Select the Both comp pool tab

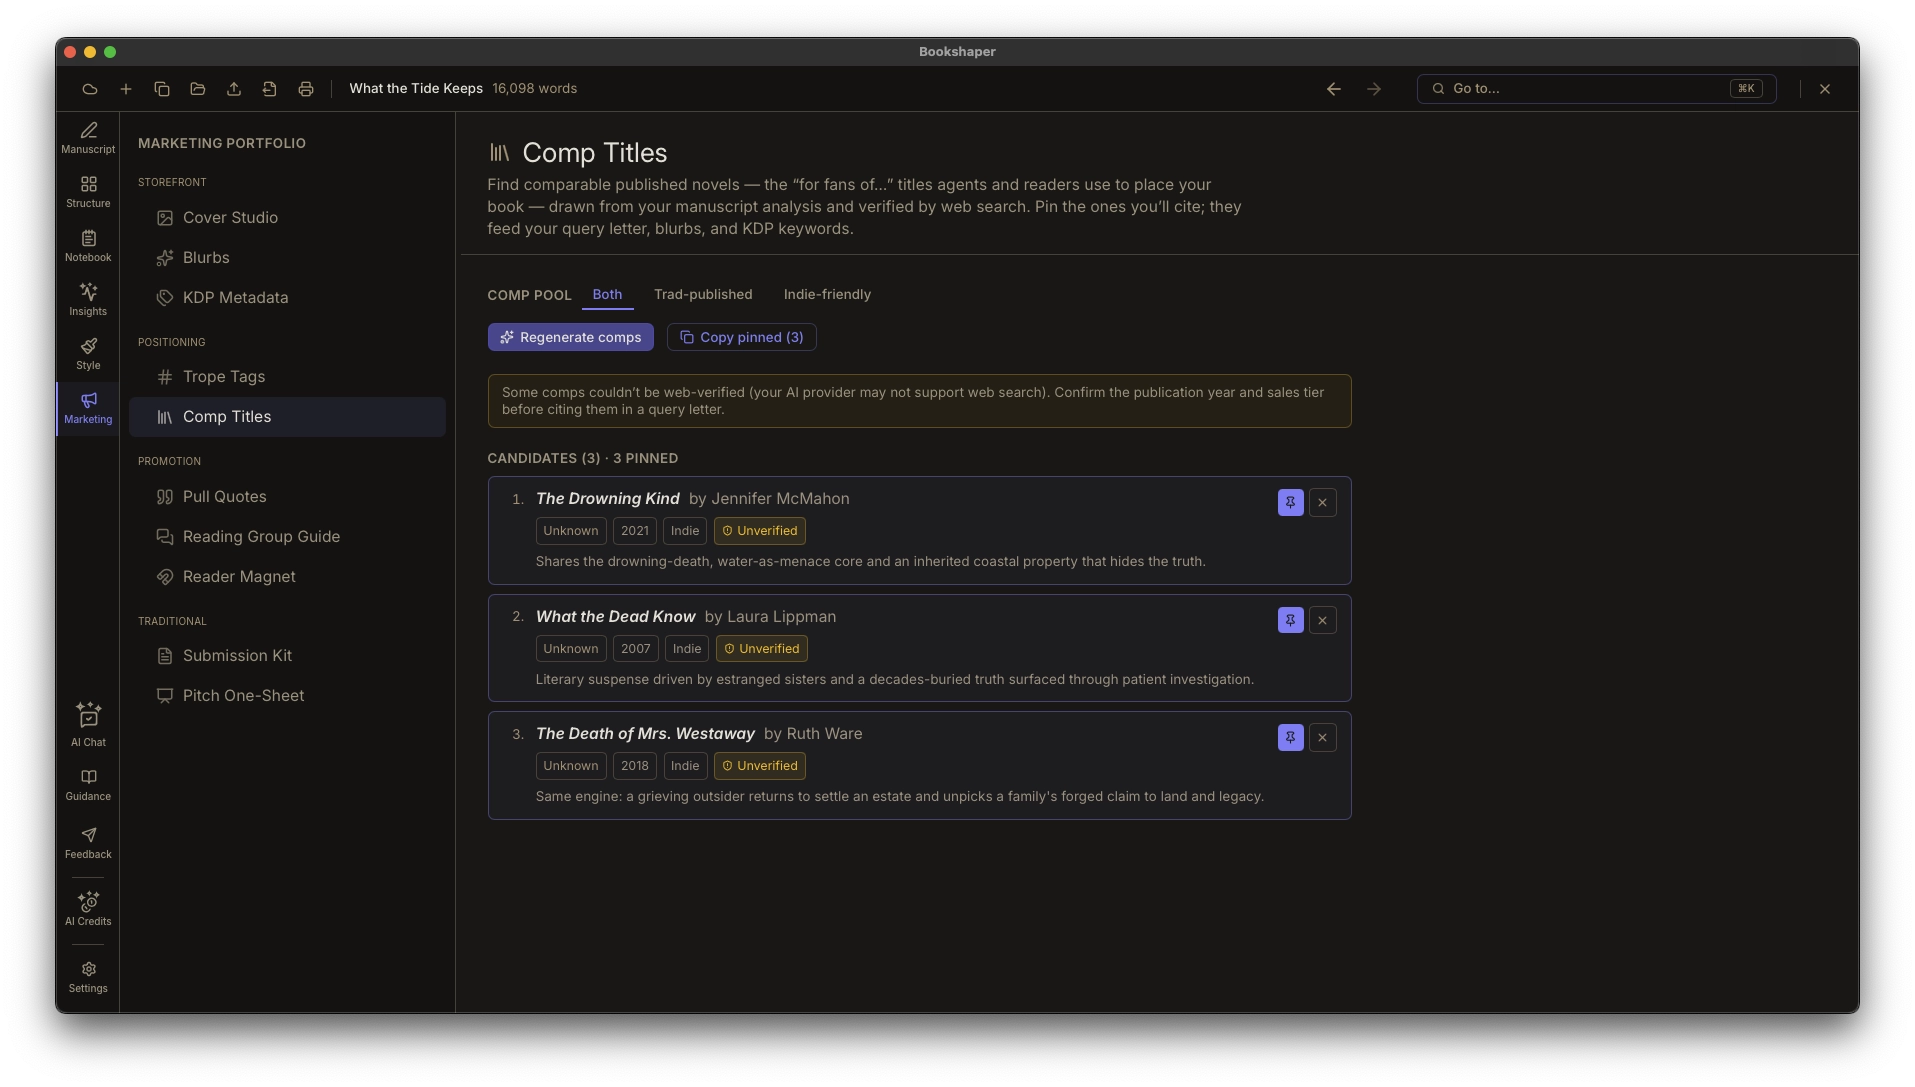[x=607, y=295]
